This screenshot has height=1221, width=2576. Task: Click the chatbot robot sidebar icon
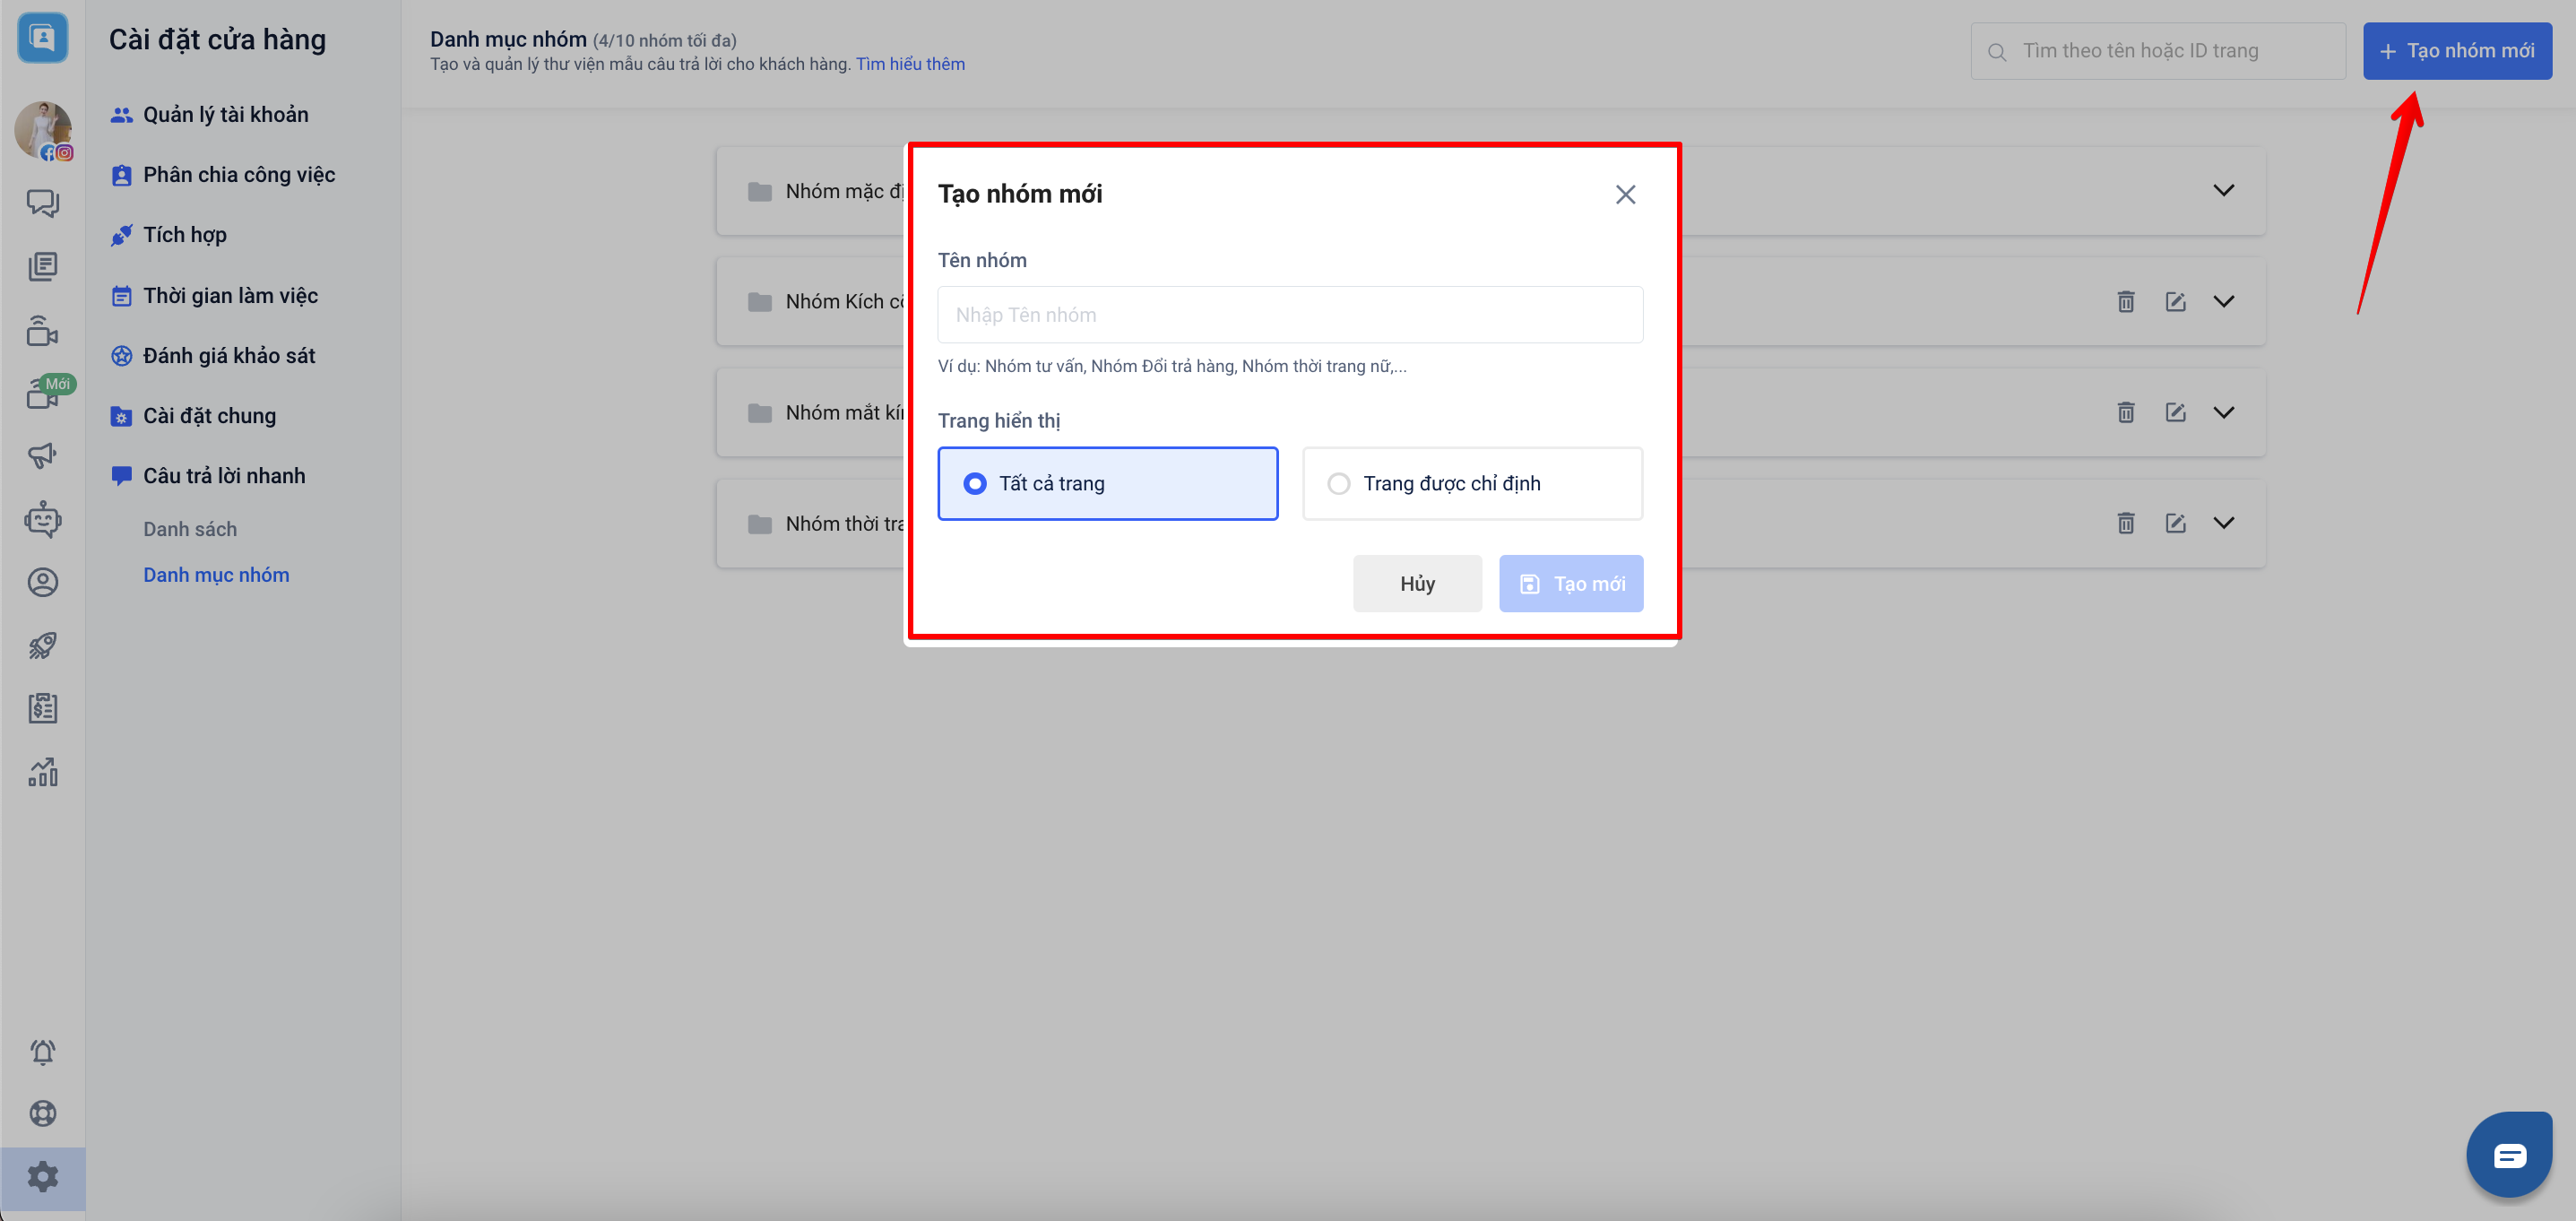(x=42, y=519)
